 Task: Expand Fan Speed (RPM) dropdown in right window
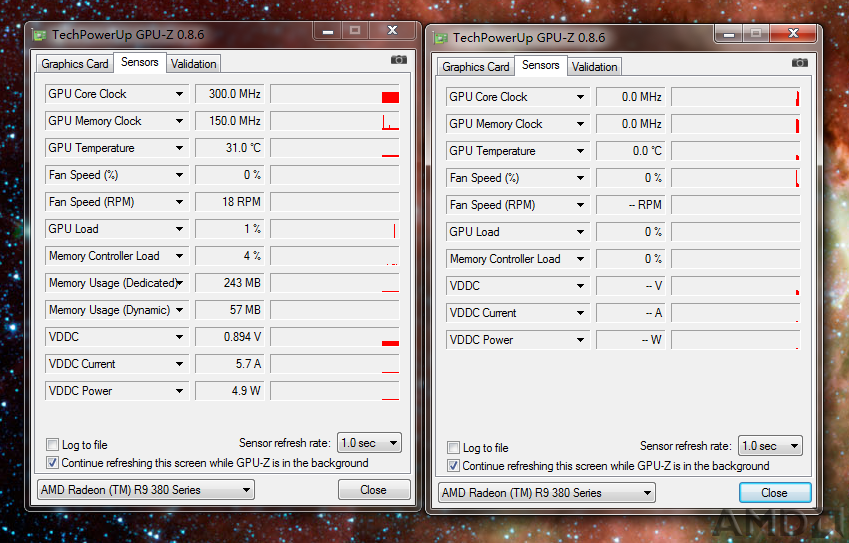point(580,205)
